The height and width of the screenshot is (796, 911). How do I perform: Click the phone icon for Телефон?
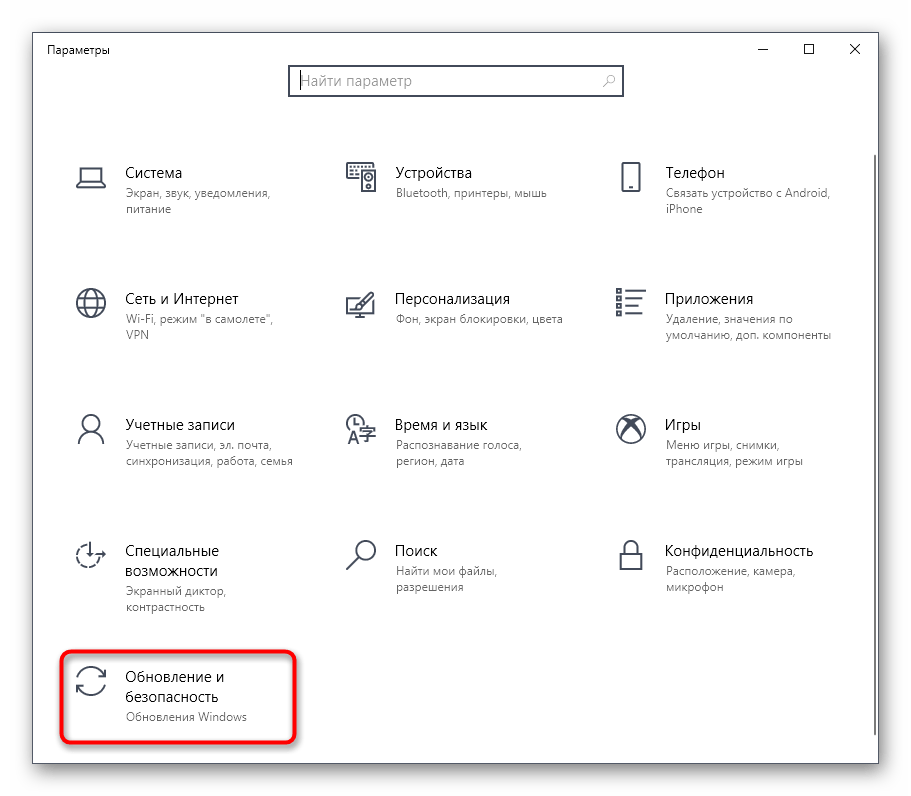[630, 177]
